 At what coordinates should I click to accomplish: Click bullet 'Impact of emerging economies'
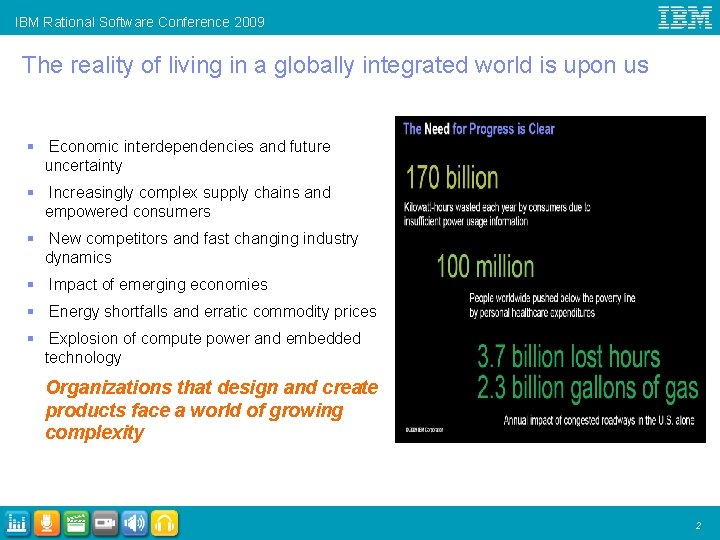click(158, 285)
